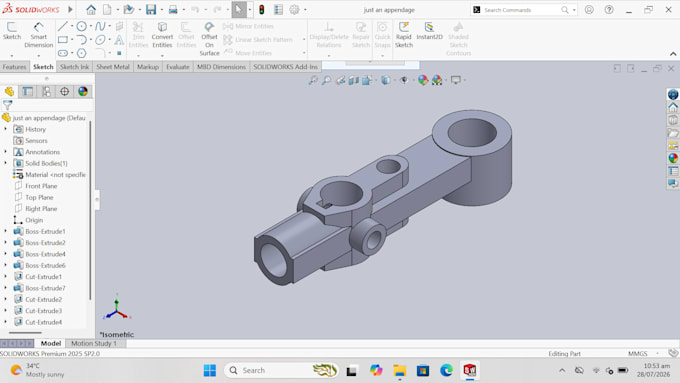Click the Sketch tool icon

[x=12, y=31]
